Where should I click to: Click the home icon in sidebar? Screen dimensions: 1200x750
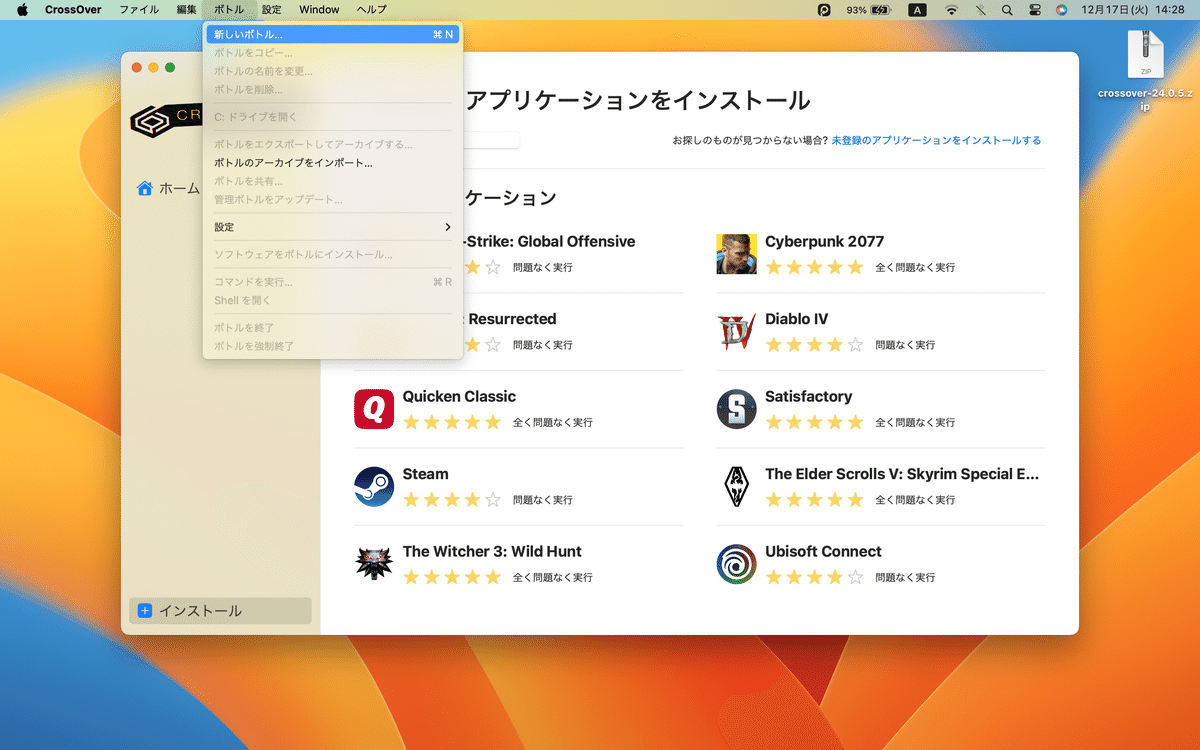[x=145, y=188]
